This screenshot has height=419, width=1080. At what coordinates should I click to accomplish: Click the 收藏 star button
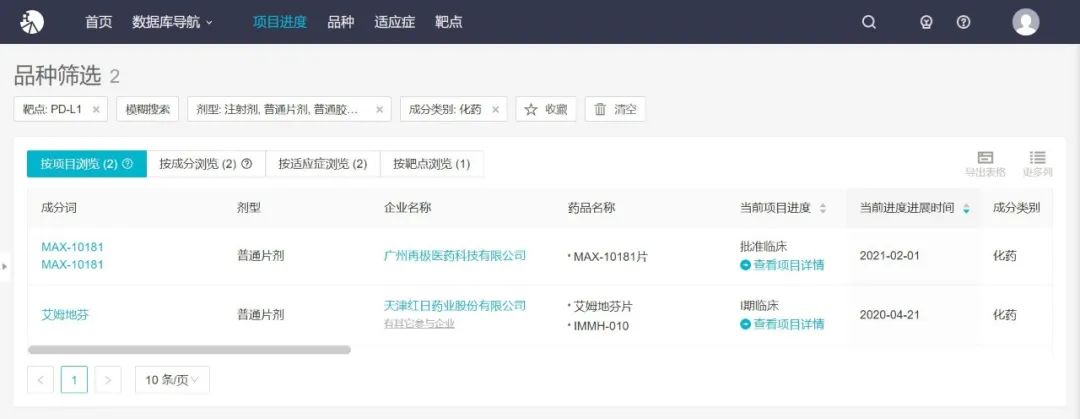[x=546, y=109]
